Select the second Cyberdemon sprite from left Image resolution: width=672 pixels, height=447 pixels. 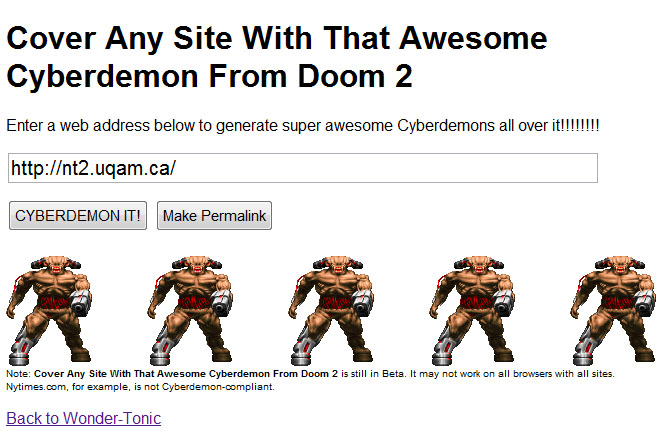190,310
